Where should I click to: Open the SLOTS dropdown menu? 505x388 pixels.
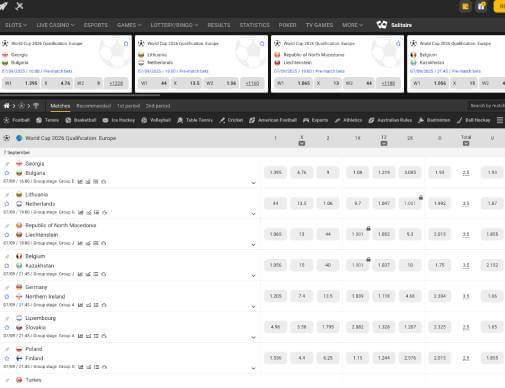coord(16,25)
